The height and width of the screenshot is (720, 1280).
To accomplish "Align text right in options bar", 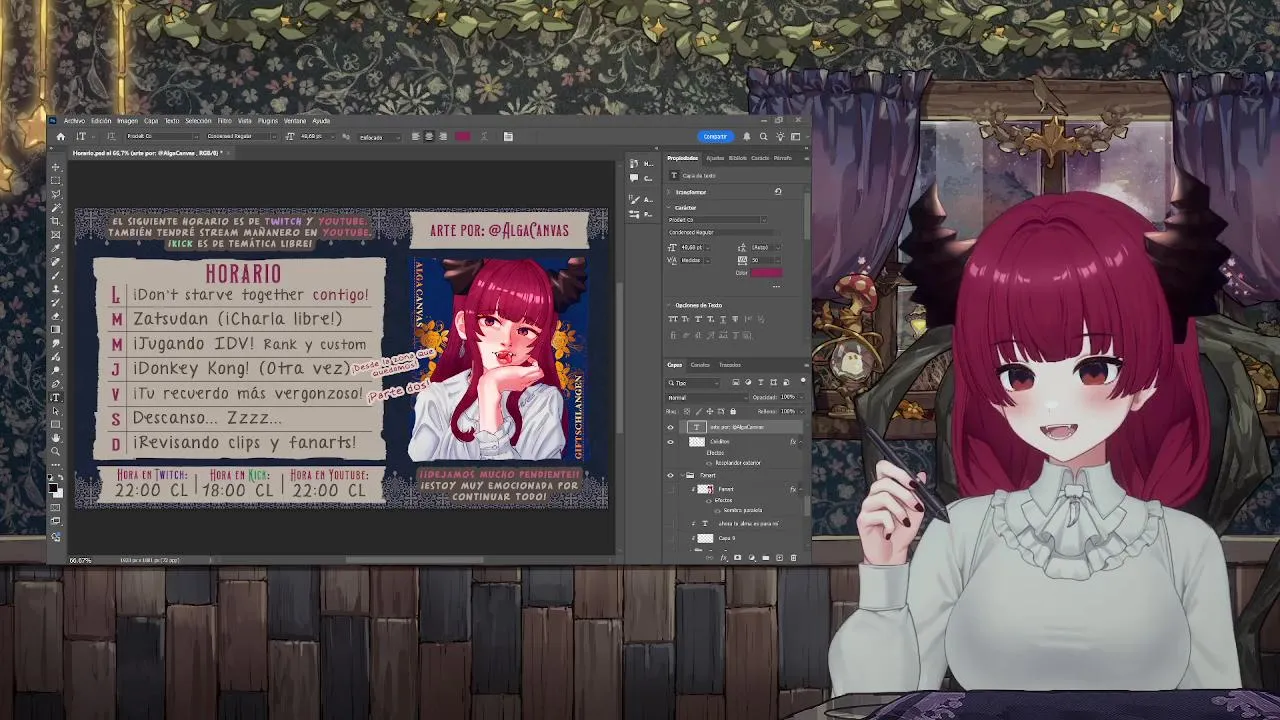I will click(x=443, y=137).
